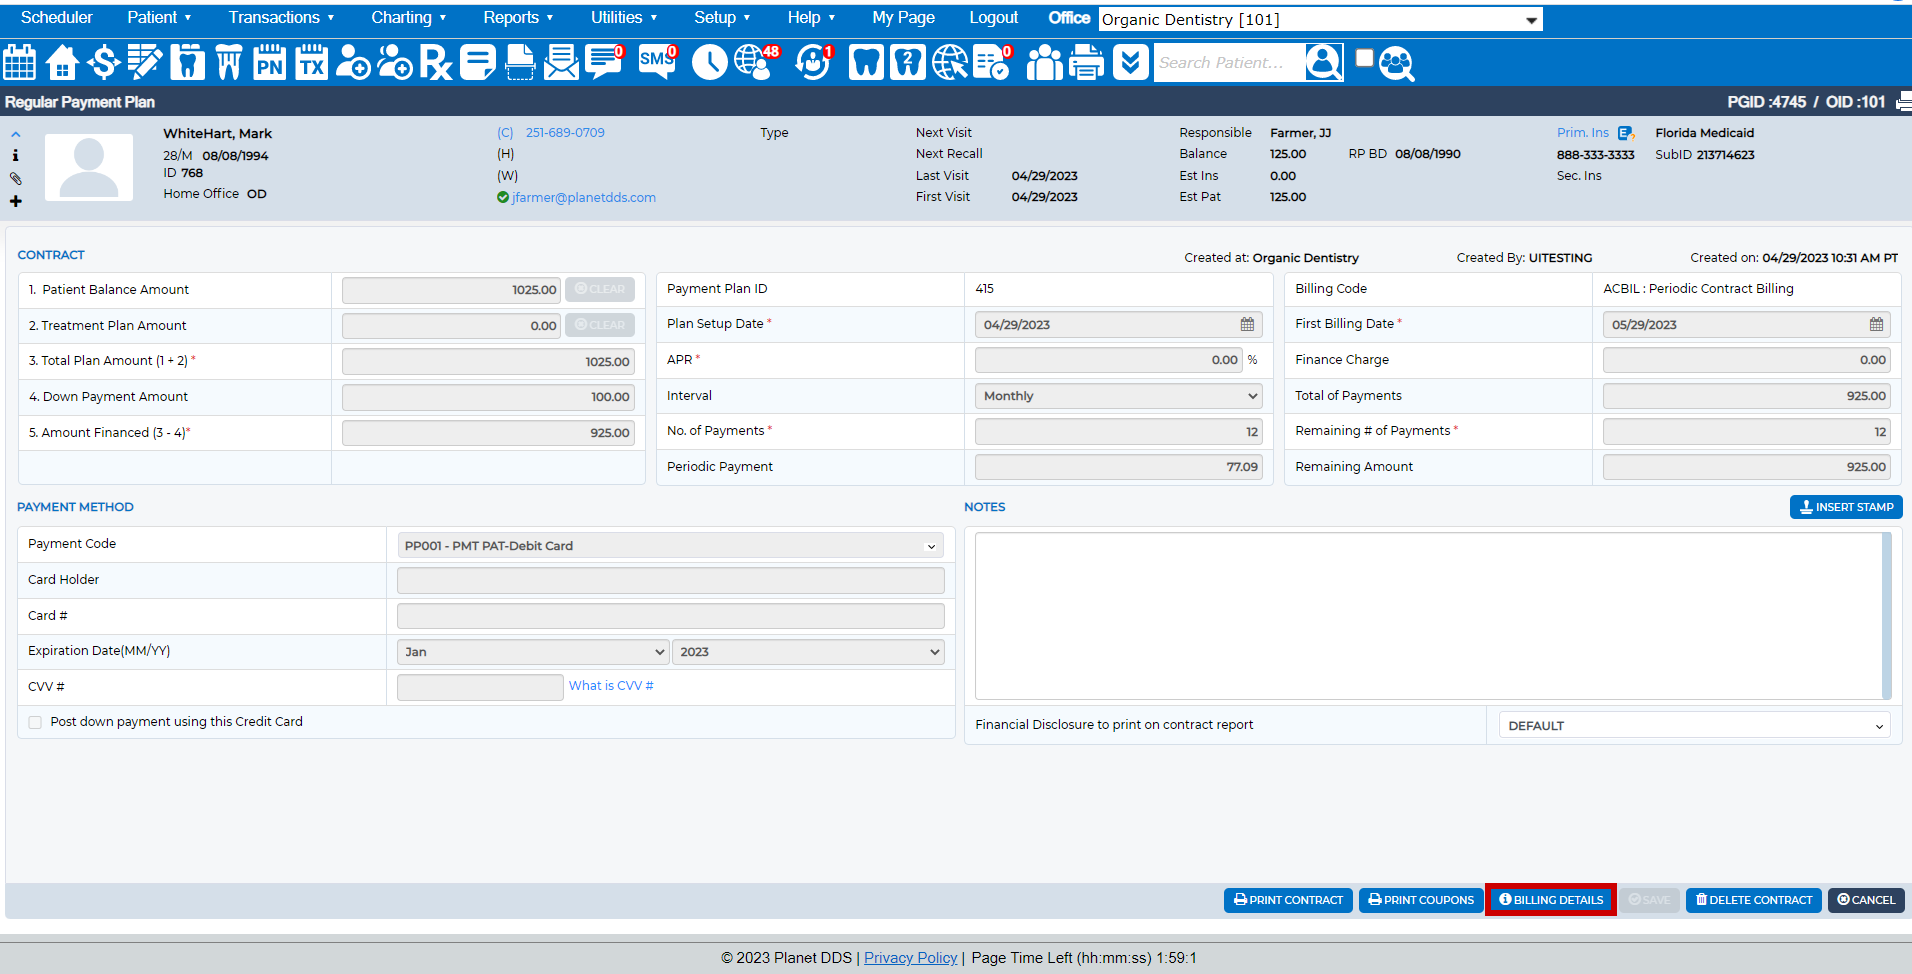Open the Rx prescription icon
The width and height of the screenshot is (1912, 974).
[436, 62]
